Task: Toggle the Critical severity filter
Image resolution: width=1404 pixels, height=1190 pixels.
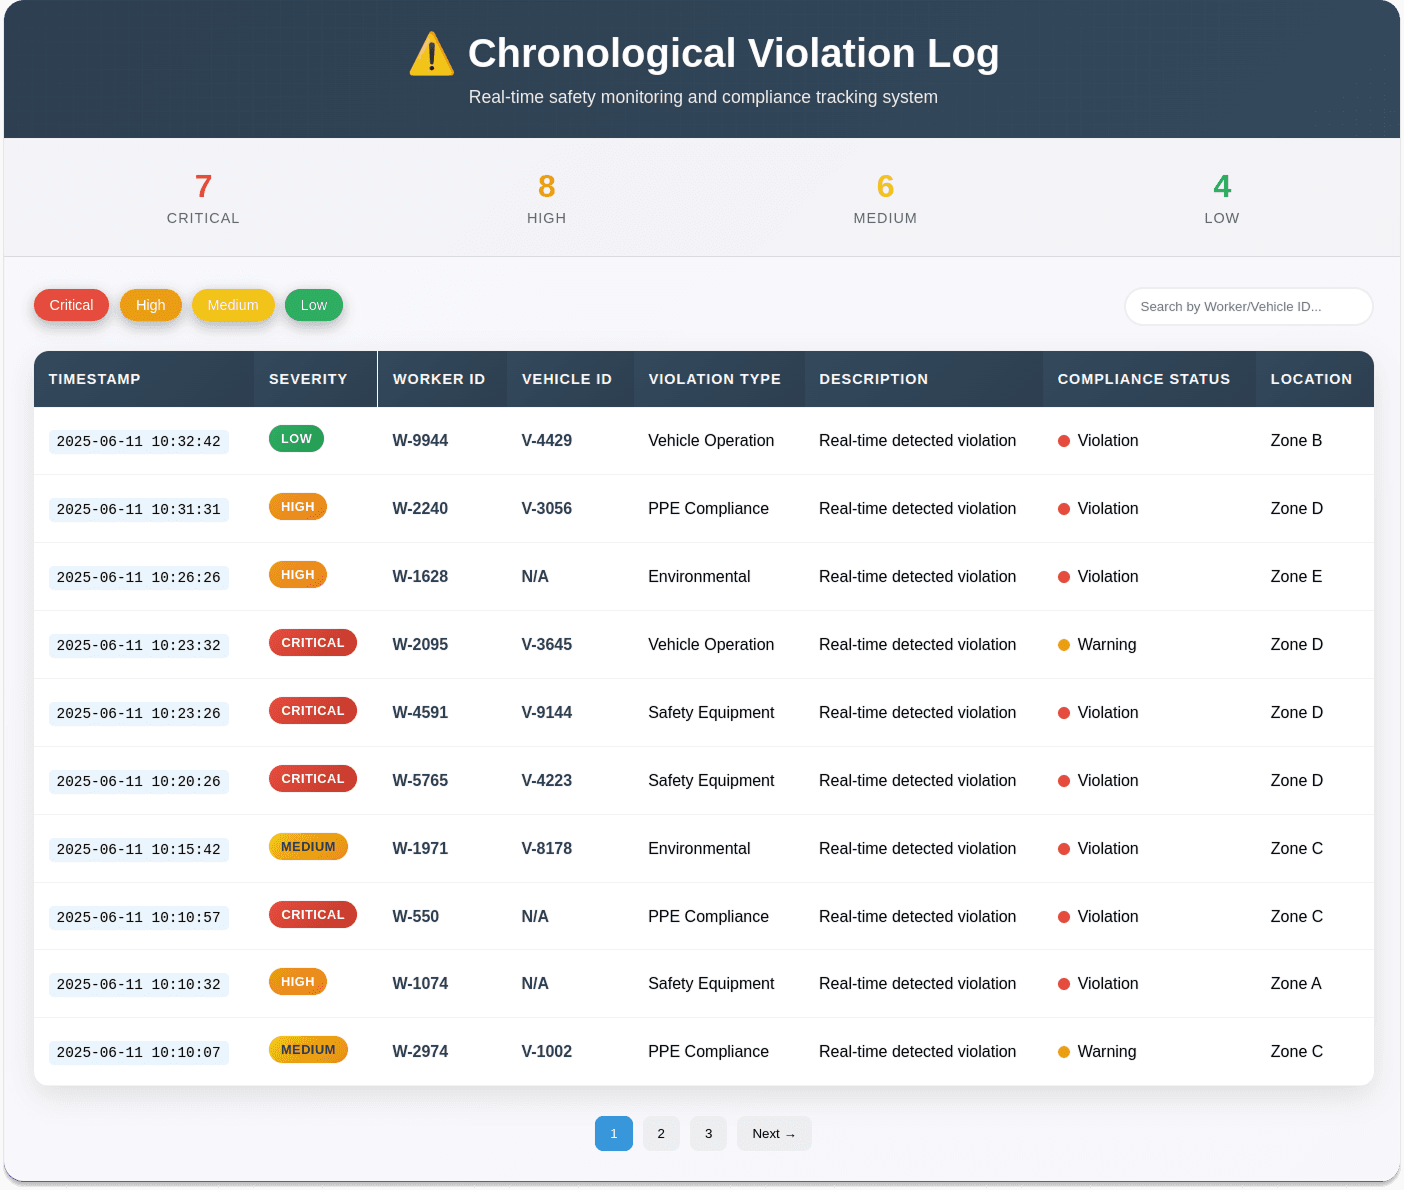Action: tap(71, 305)
